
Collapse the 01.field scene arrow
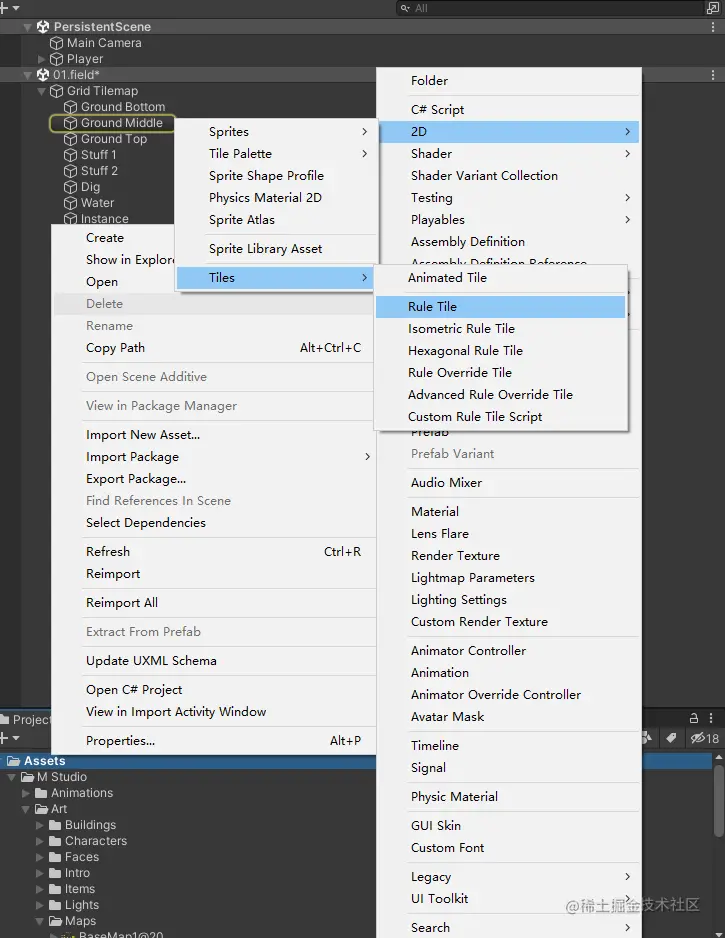pyautogui.click(x=27, y=75)
